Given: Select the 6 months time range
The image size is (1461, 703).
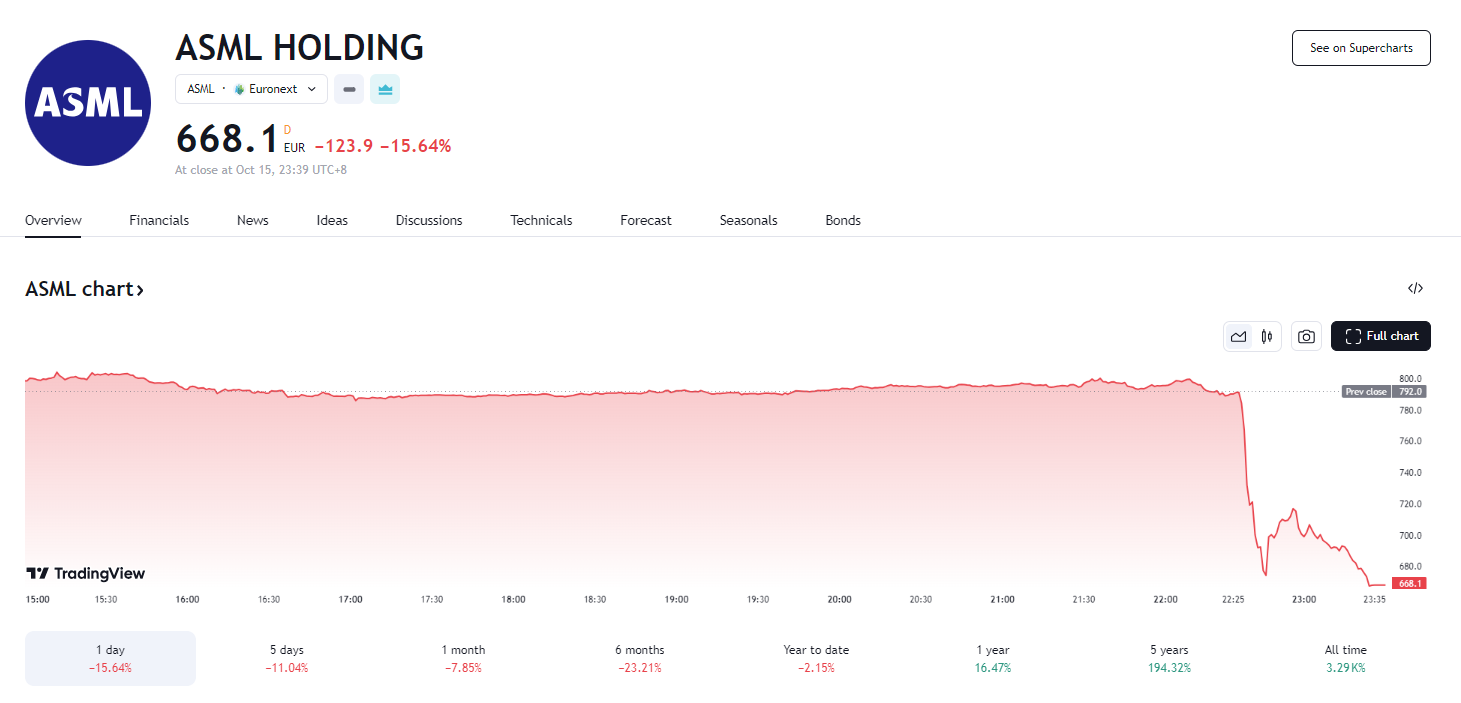Looking at the screenshot, I should coord(639,658).
